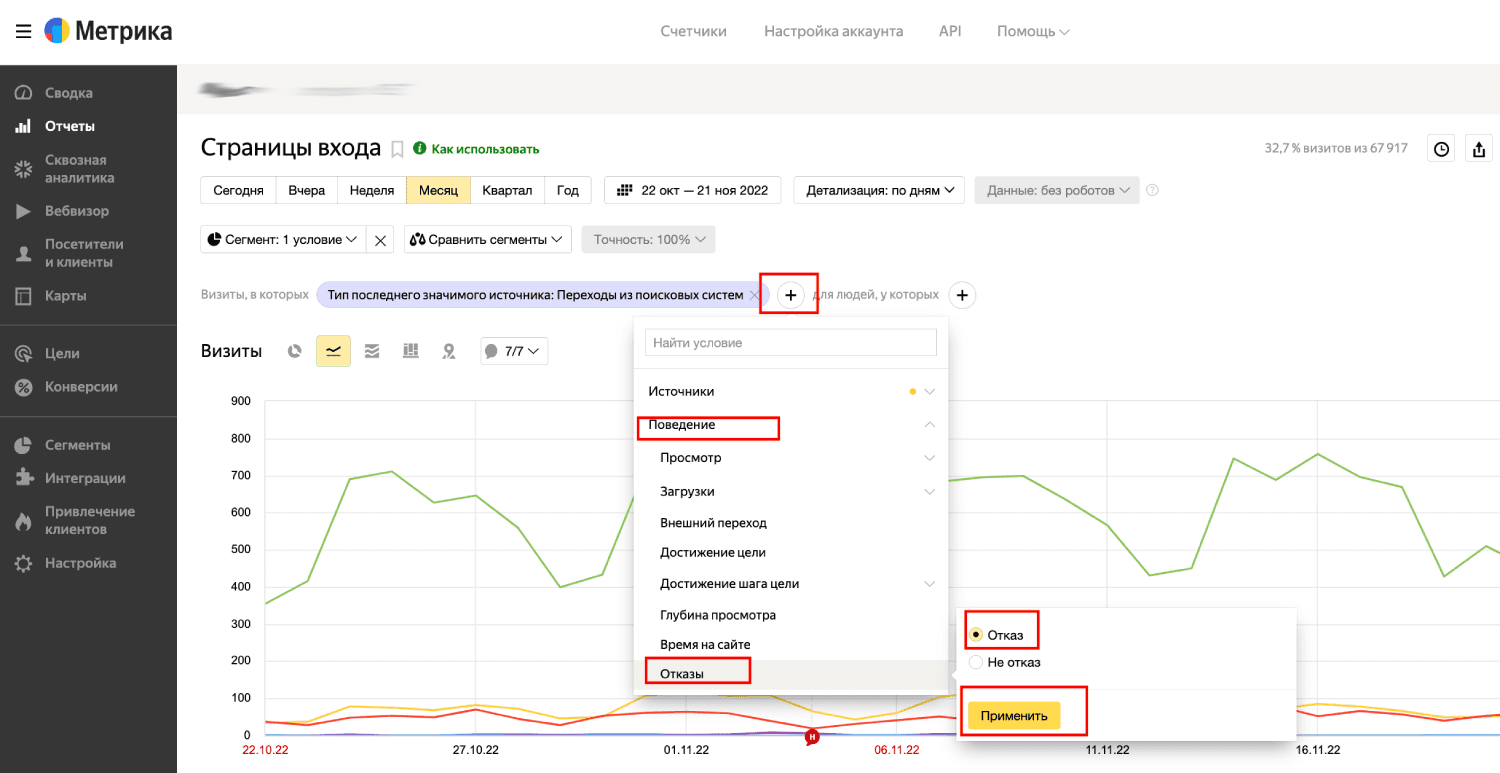Click the clock history icon
1500x773 pixels.
click(x=1441, y=149)
